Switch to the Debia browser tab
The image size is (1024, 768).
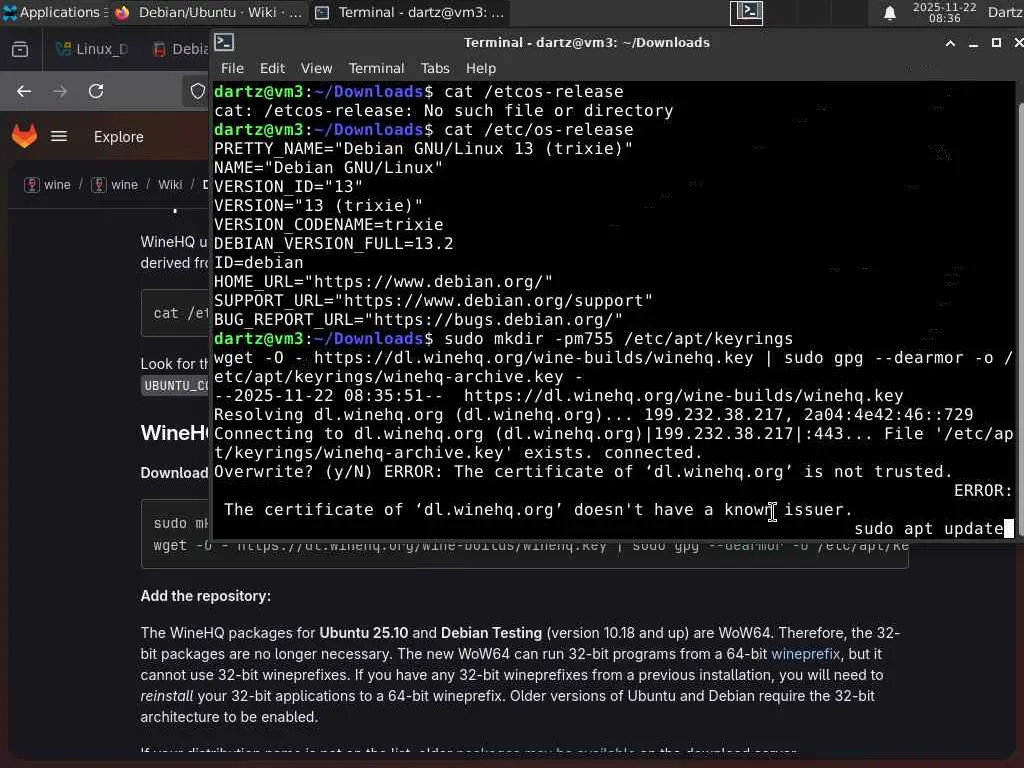coord(180,49)
